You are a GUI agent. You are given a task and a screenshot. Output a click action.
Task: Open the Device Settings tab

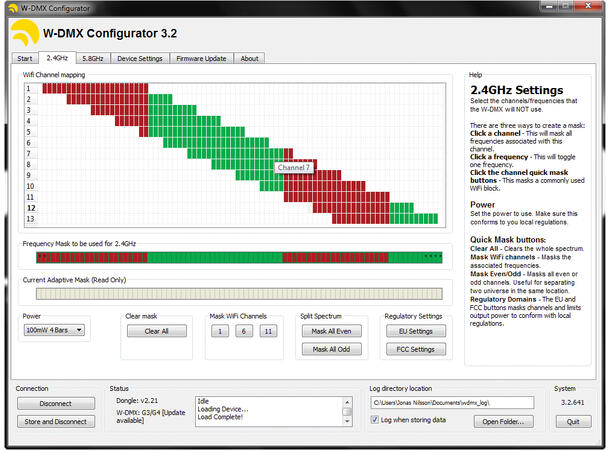point(140,59)
